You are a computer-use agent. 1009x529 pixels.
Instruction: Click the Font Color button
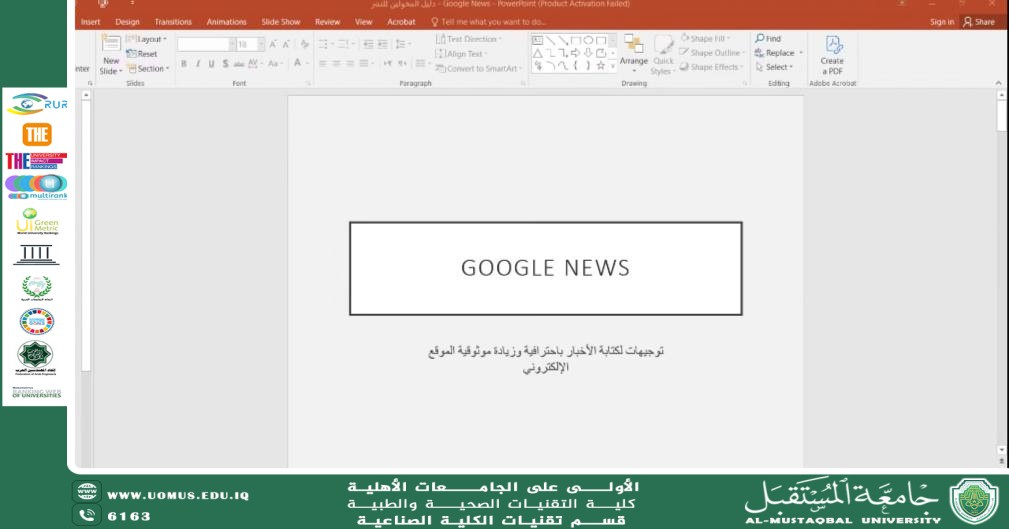[x=298, y=63]
